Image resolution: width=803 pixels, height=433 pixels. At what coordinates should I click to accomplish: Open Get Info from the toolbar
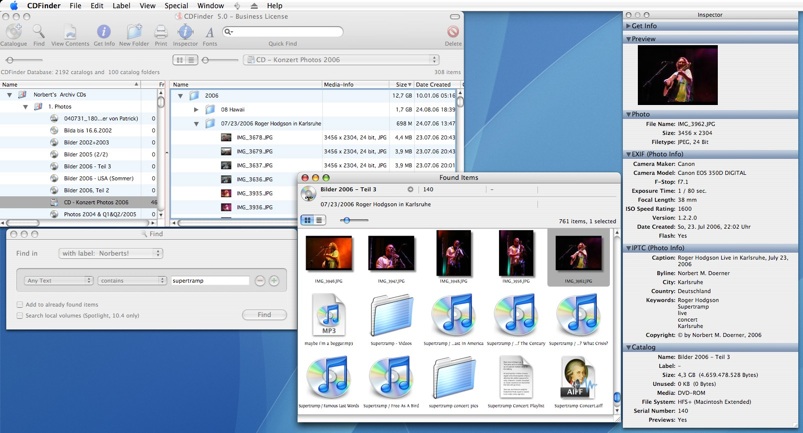tap(103, 32)
